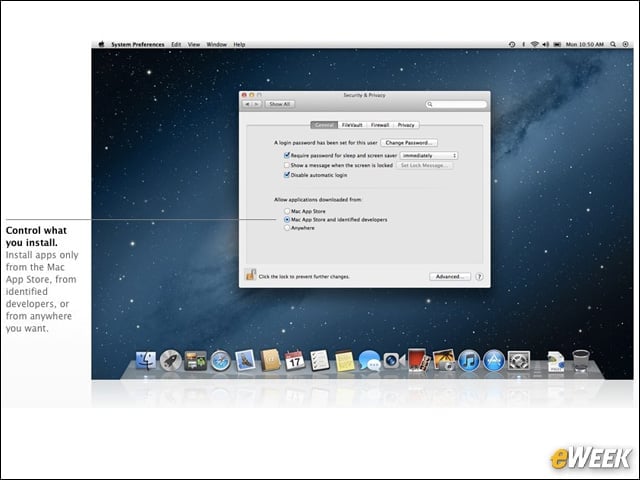
Task: Open Contacts address book in Dock
Action: 270,360
